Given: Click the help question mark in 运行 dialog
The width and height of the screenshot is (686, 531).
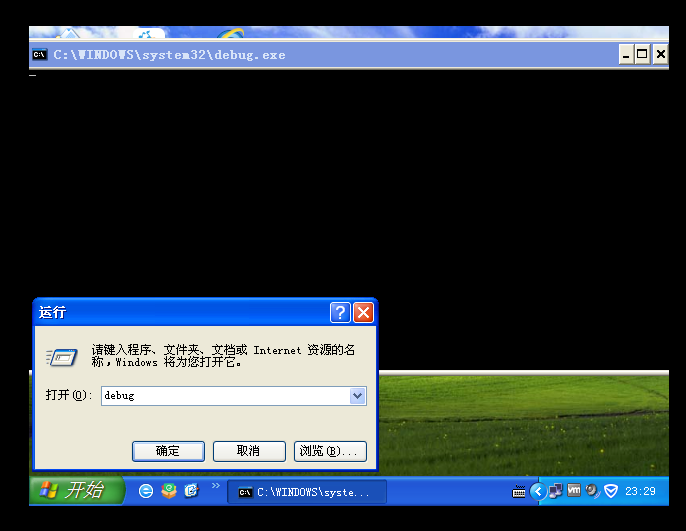Looking at the screenshot, I should tap(340, 312).
